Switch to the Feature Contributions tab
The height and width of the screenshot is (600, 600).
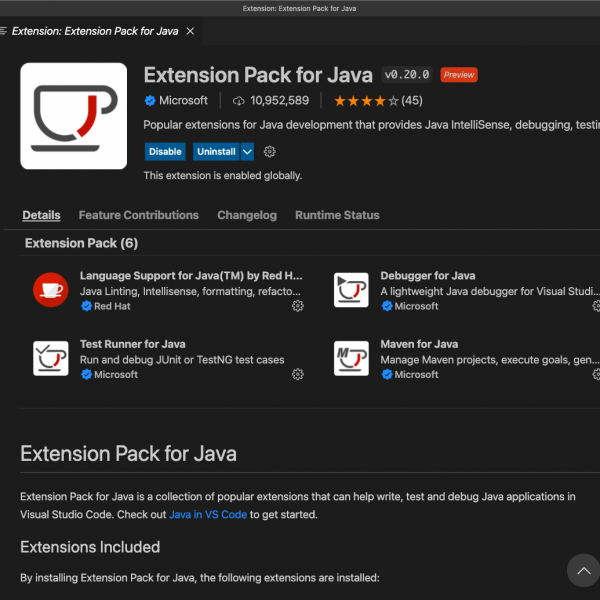click(x=138, y=215)
